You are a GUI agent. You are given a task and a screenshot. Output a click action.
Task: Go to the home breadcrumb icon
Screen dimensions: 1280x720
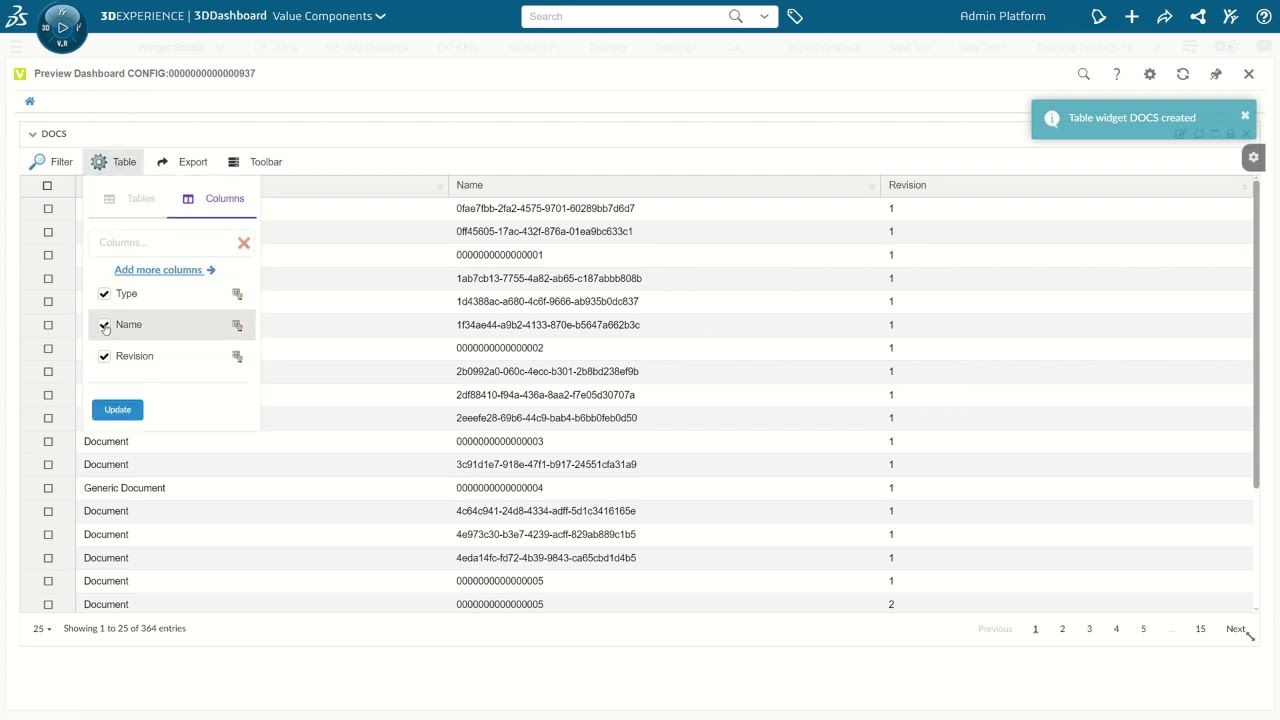(30, 101)
